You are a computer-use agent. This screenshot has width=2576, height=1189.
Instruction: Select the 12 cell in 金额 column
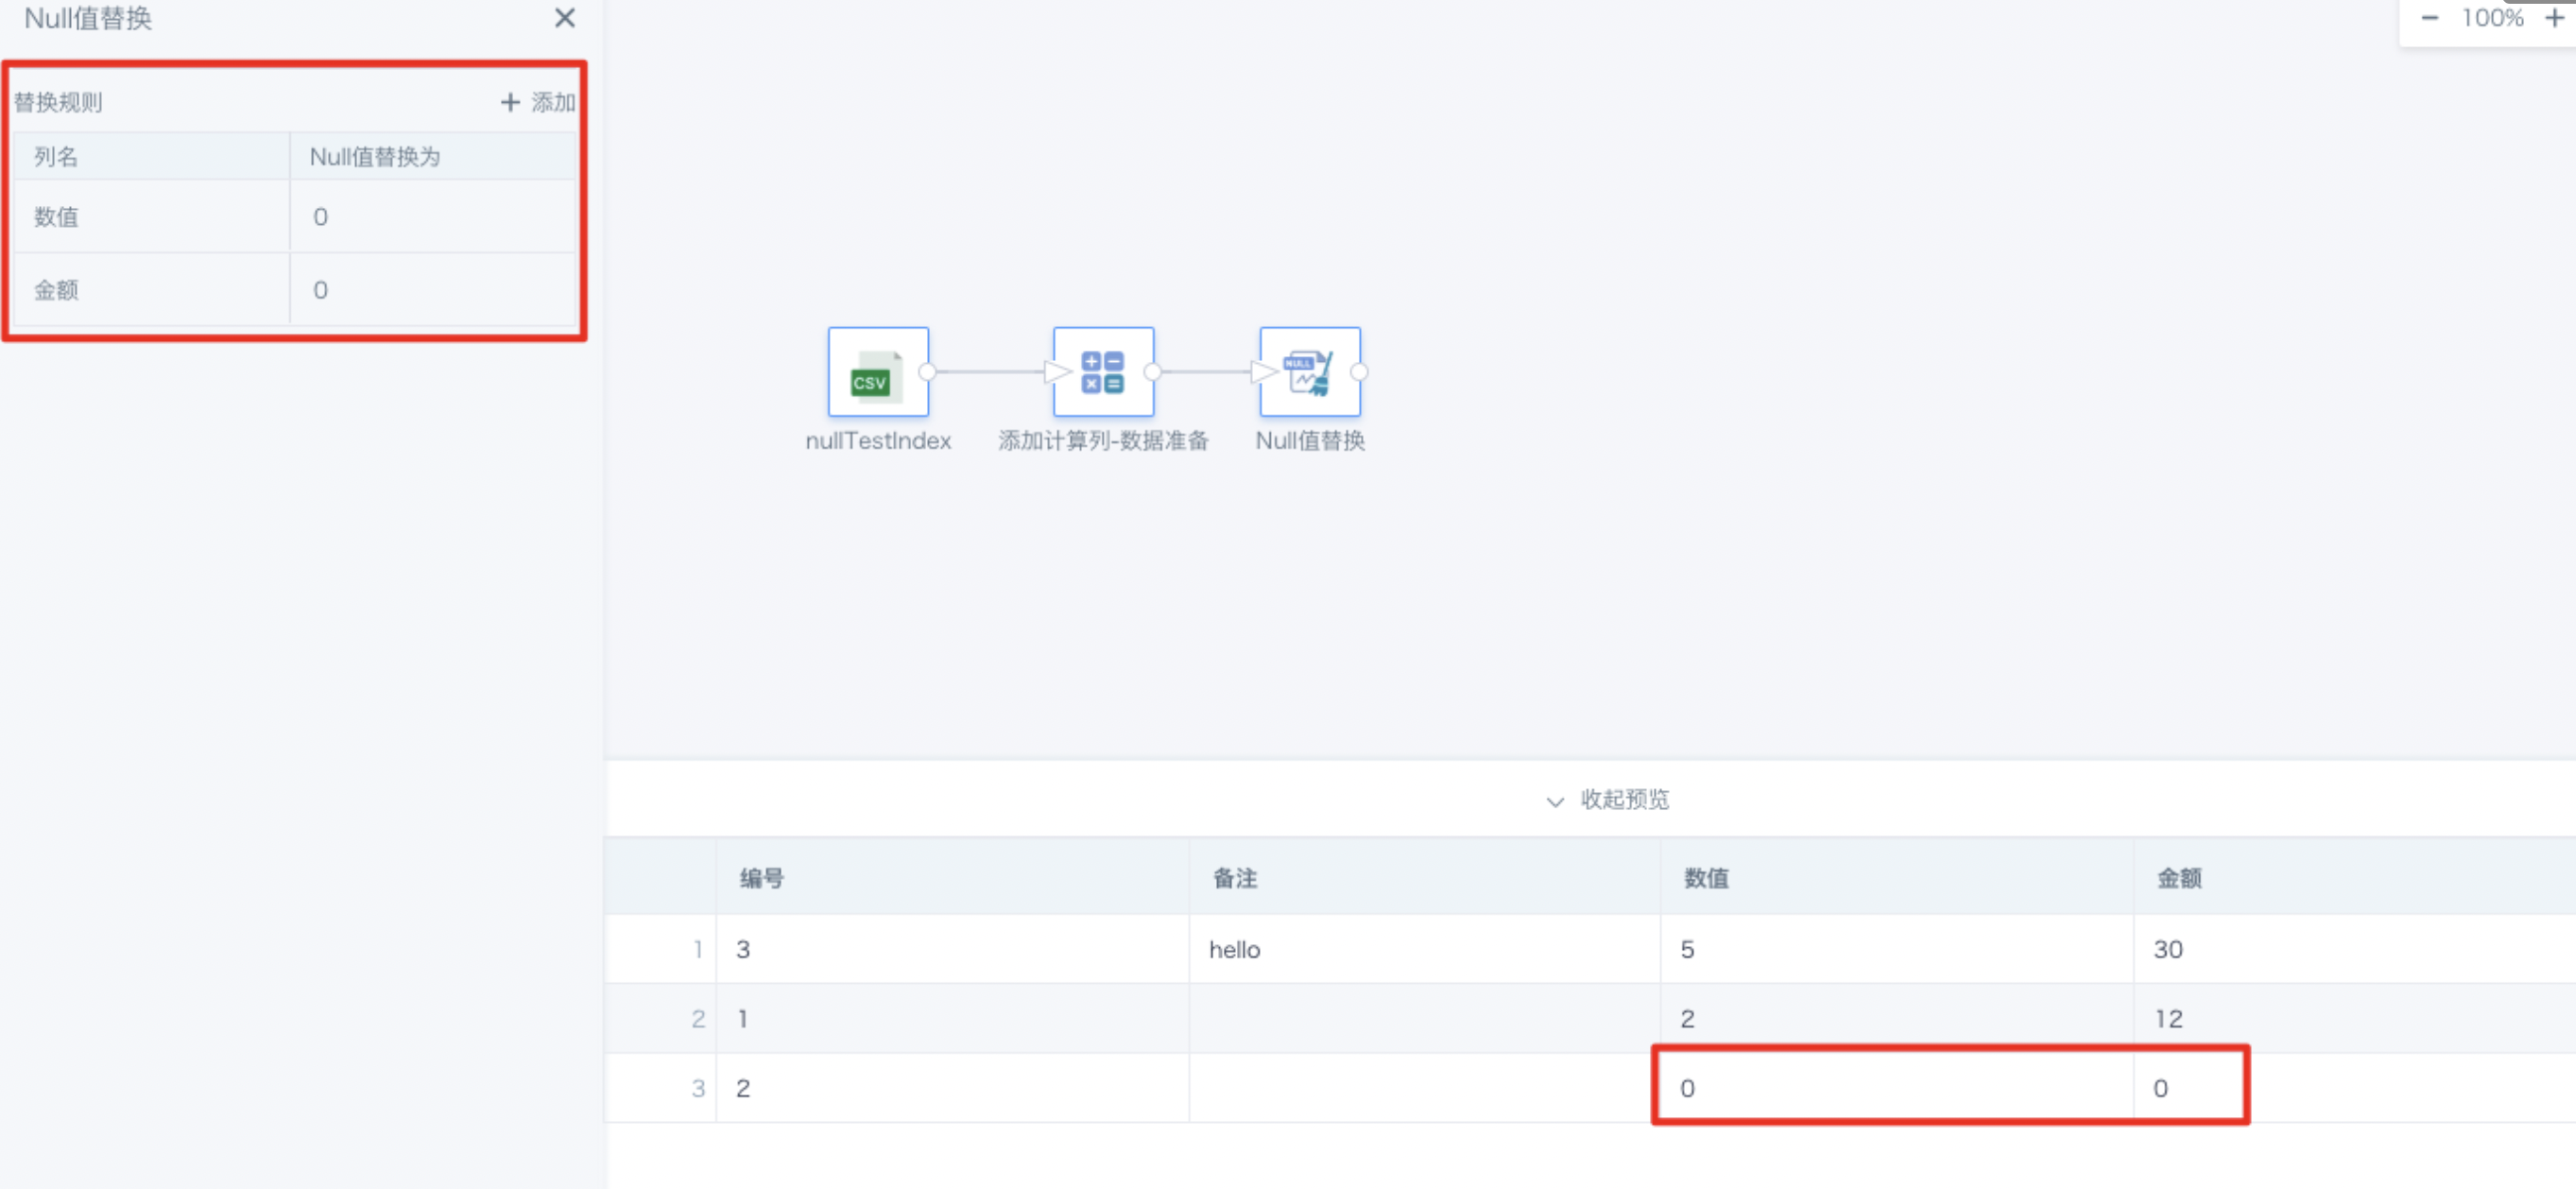(2355, 1018)
